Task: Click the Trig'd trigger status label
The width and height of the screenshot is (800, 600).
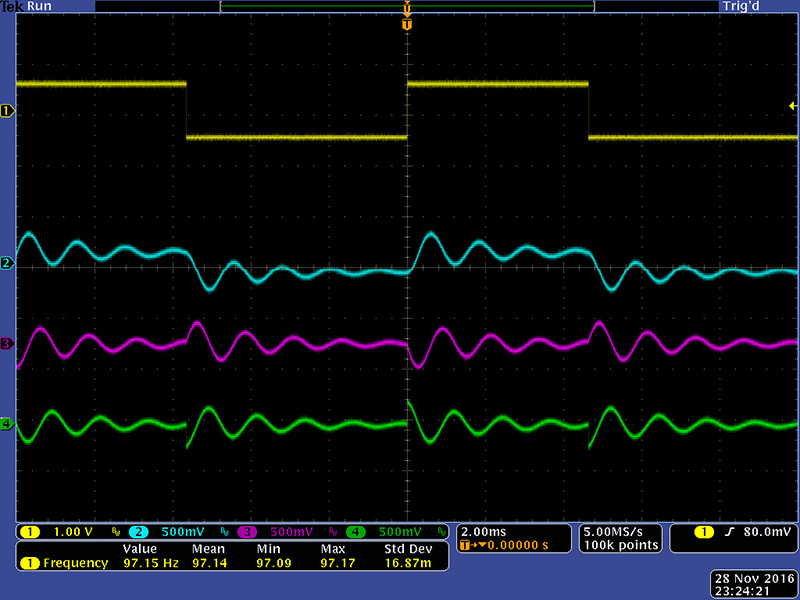Action: tap(741, 6)
